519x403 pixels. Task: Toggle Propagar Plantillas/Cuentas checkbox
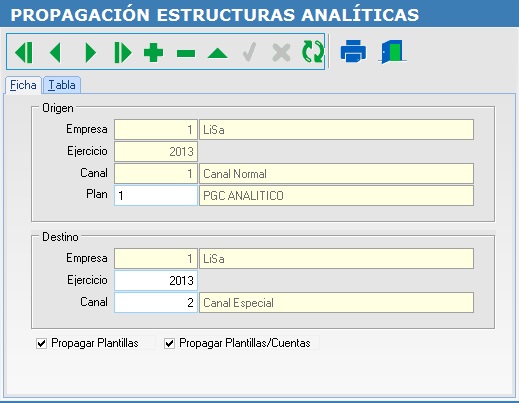pyautogui.click(x=169, y=343)
